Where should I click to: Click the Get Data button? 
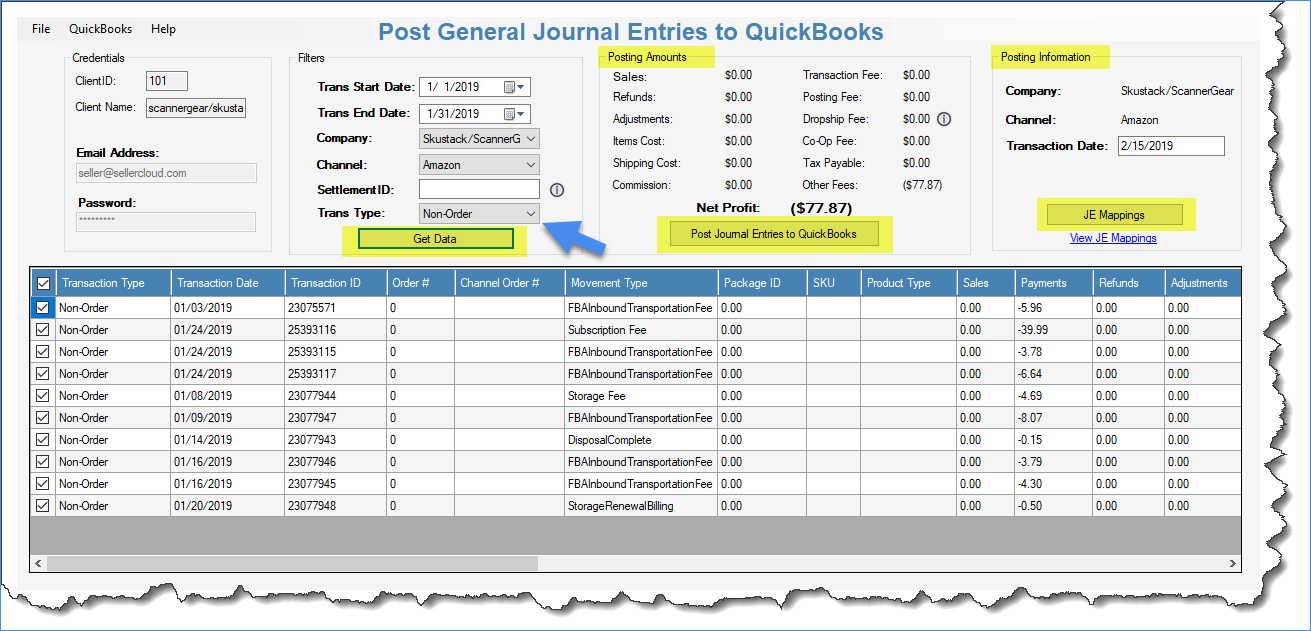[x=435, y=239]
